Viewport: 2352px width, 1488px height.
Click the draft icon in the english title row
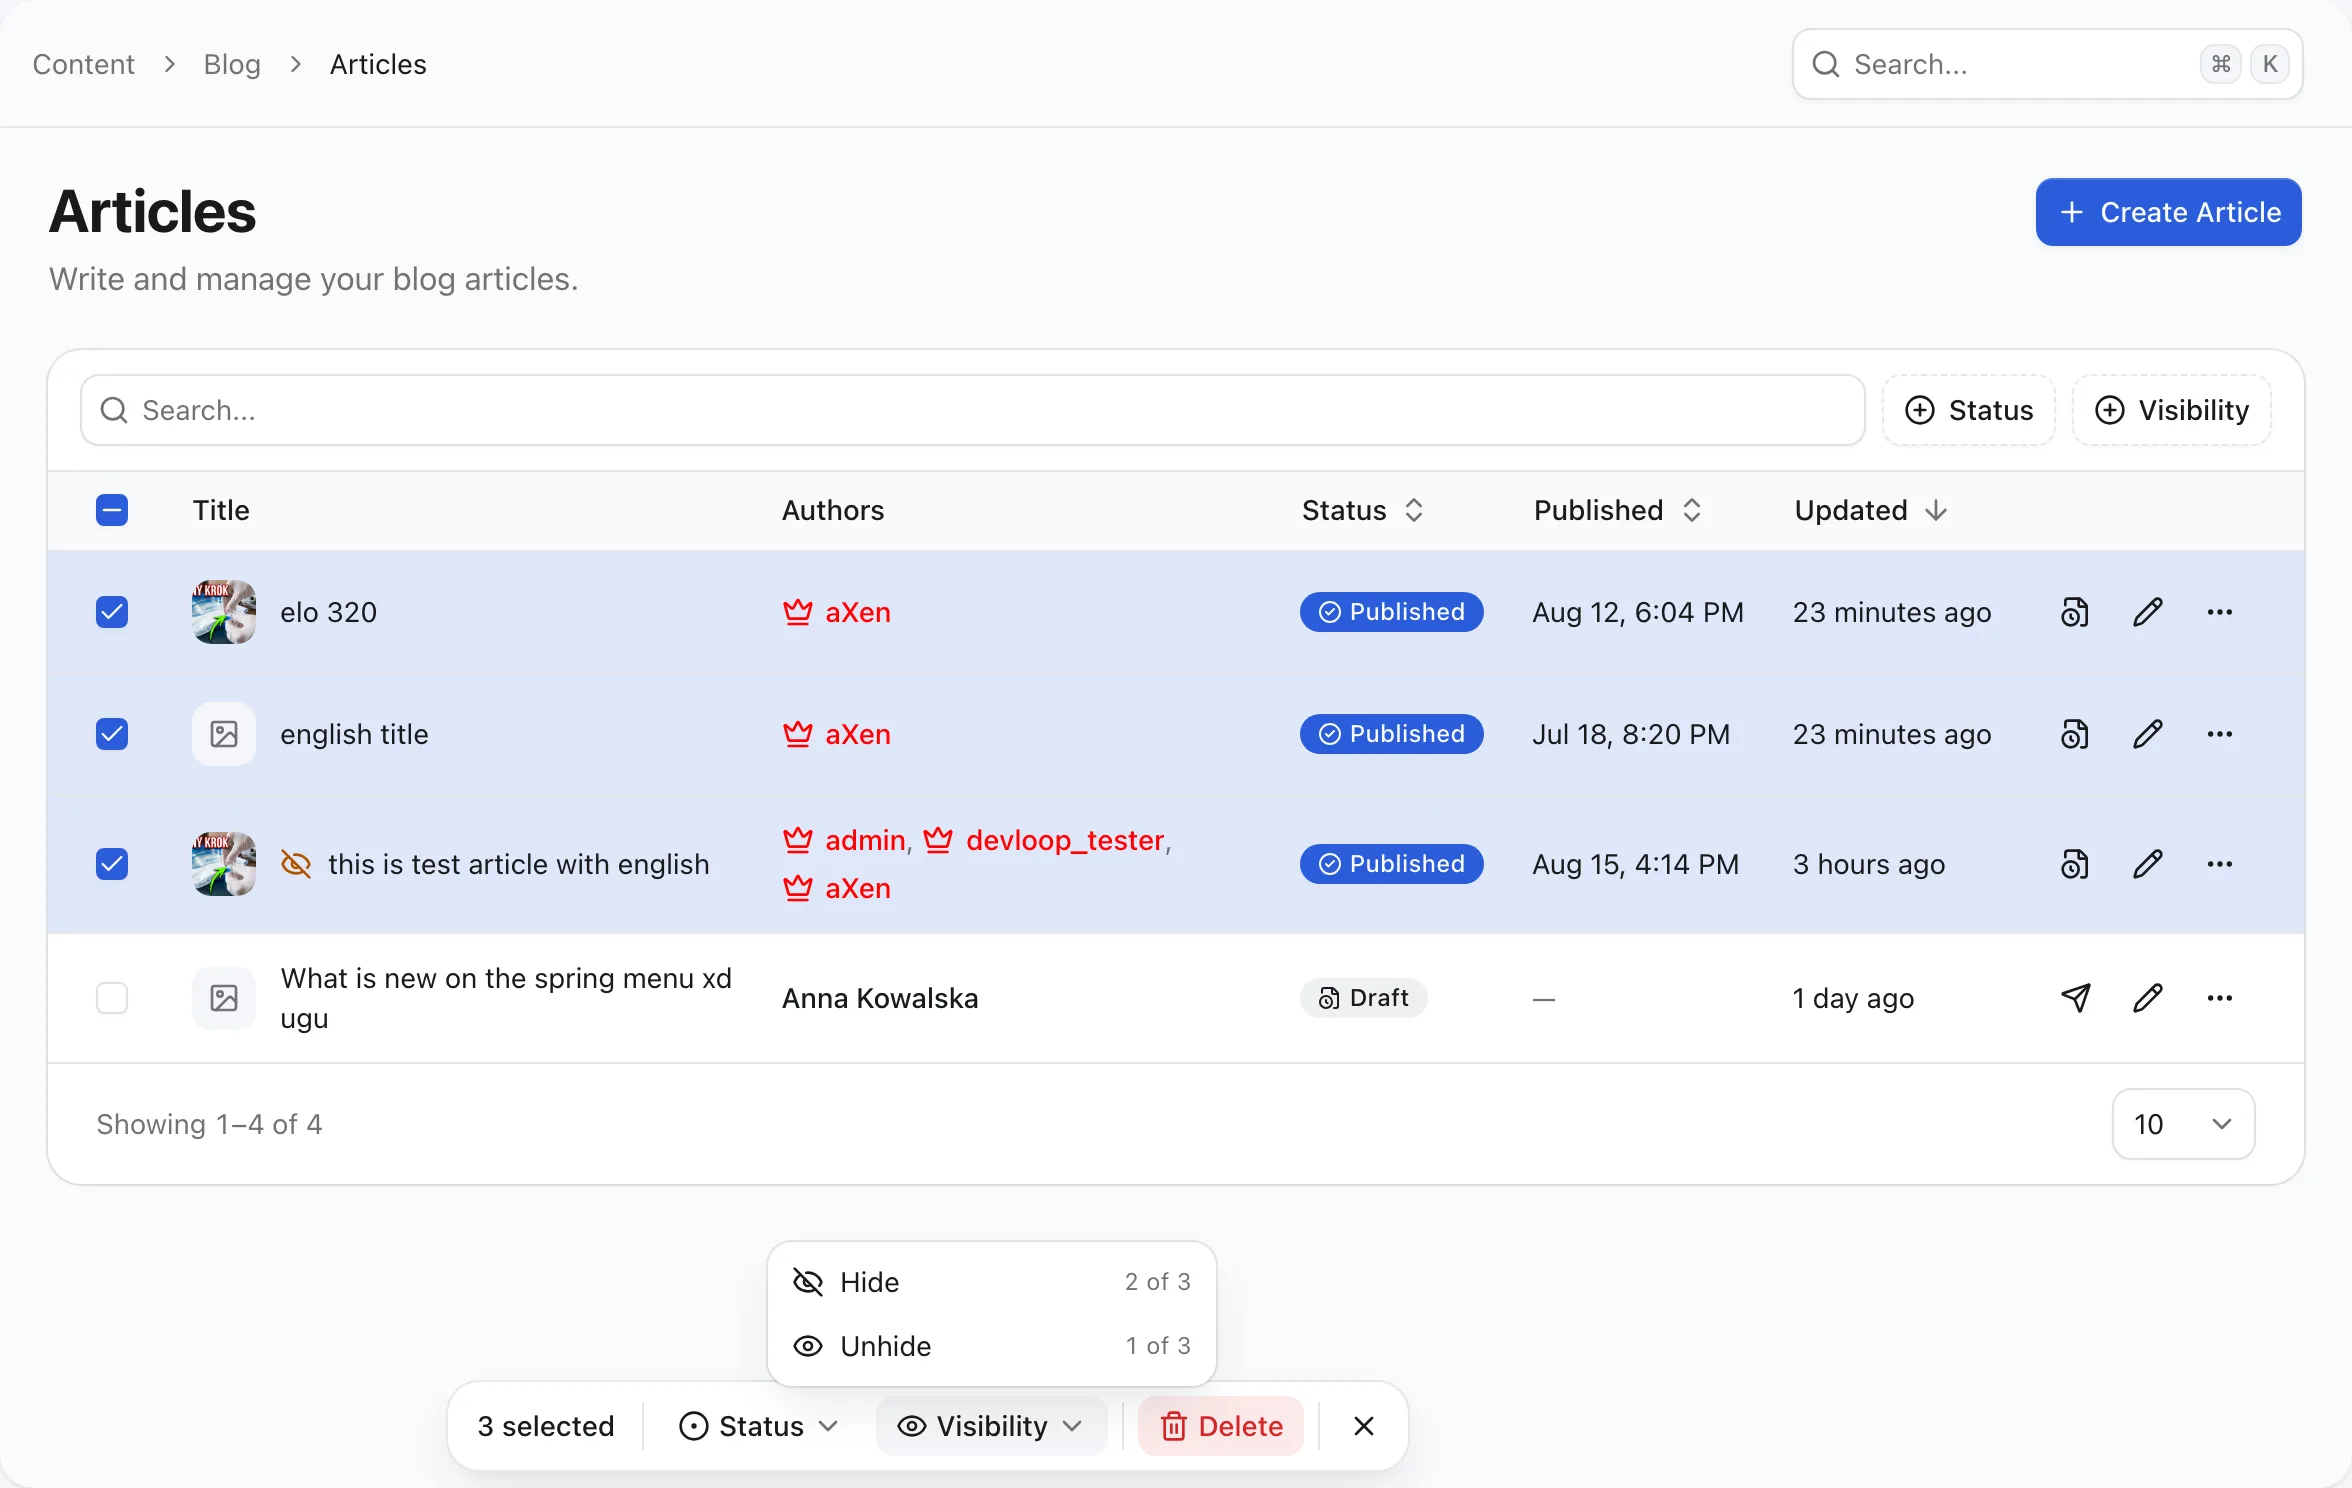(x=2075, y=734)
